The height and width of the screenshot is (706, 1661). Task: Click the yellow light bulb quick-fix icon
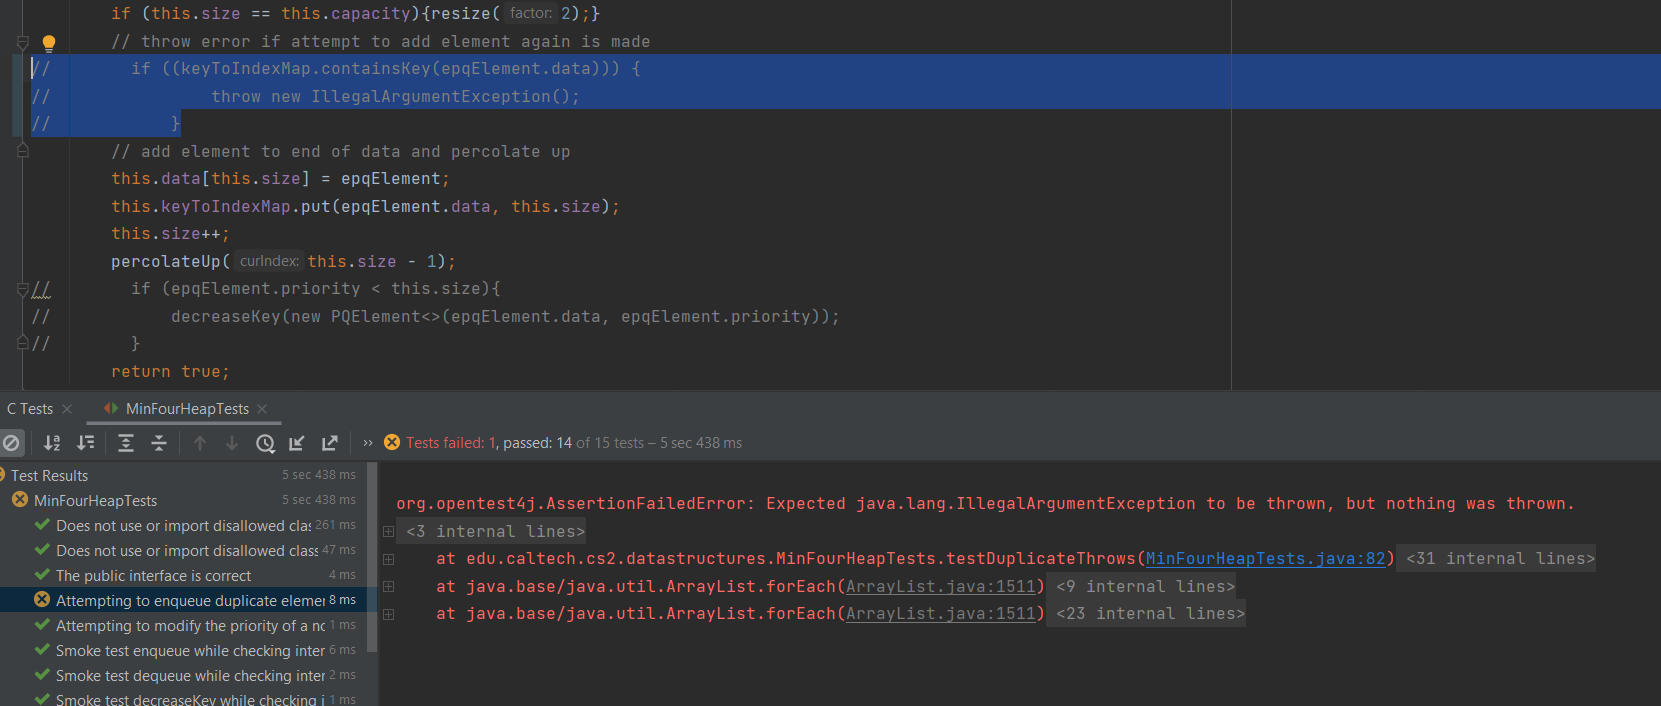[48, 43]
